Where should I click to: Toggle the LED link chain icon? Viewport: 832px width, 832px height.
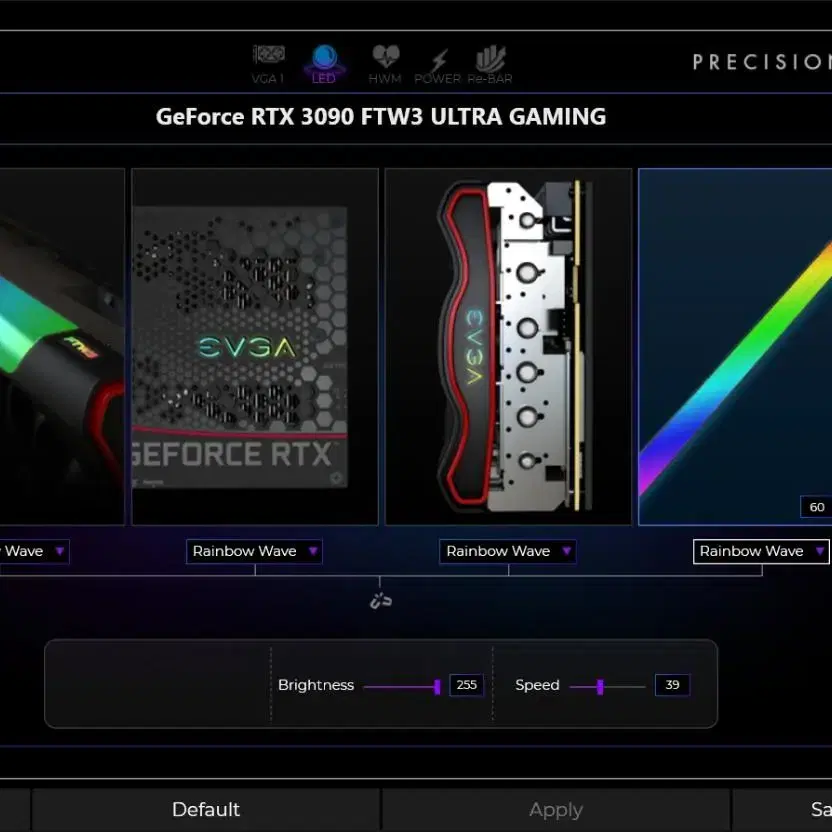[380, 601]
